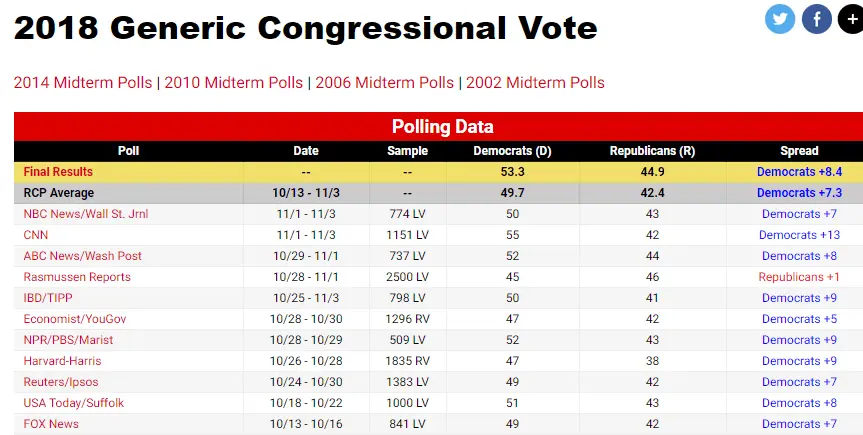Image resolution: width=863 pixels, height=435 pixels.
Task: Open the IBD/TIPP poll link
Action: point(48,298)
